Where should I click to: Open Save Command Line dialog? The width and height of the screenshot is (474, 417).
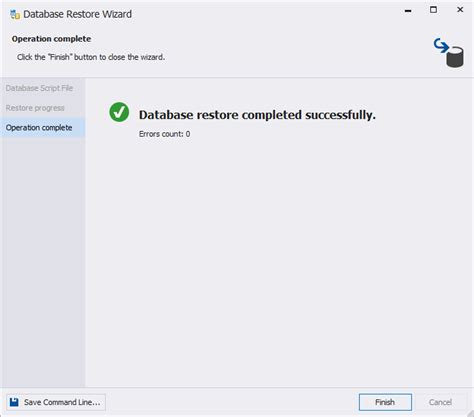pos(56,402)
